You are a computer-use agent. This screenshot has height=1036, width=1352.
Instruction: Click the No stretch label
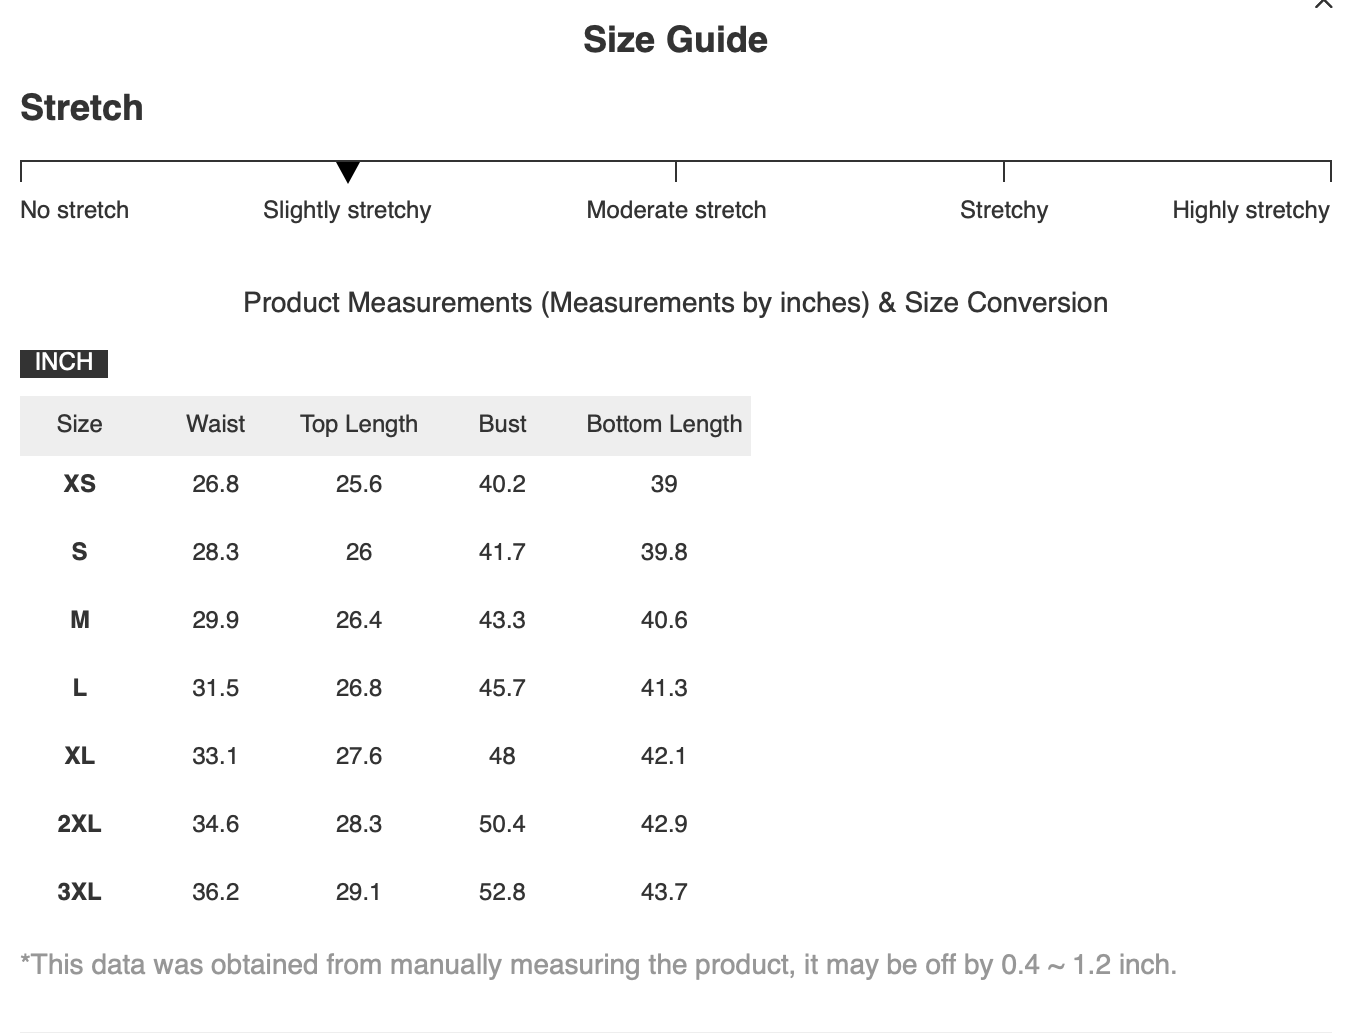coord(75,210)
